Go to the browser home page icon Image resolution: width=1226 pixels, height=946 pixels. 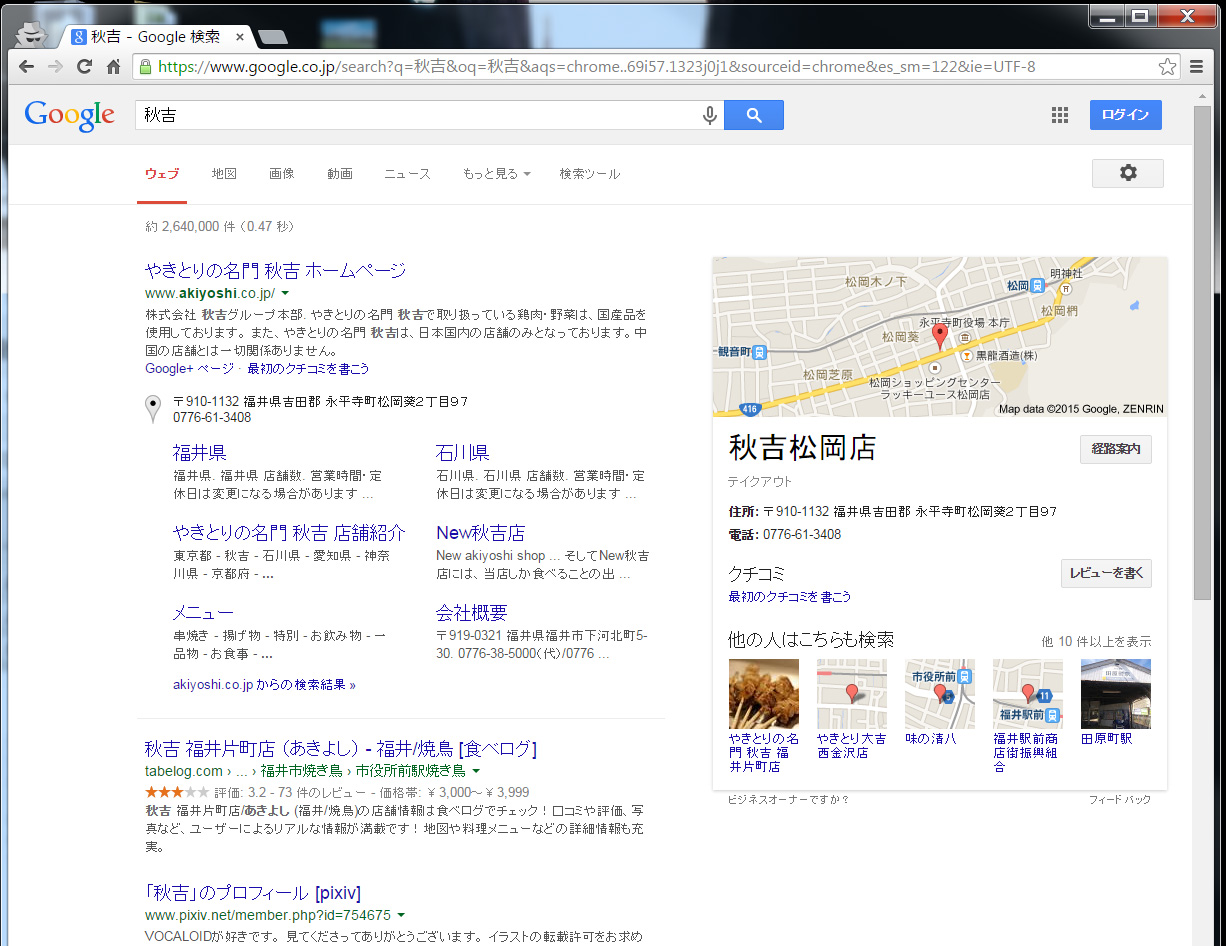[113, 67]
